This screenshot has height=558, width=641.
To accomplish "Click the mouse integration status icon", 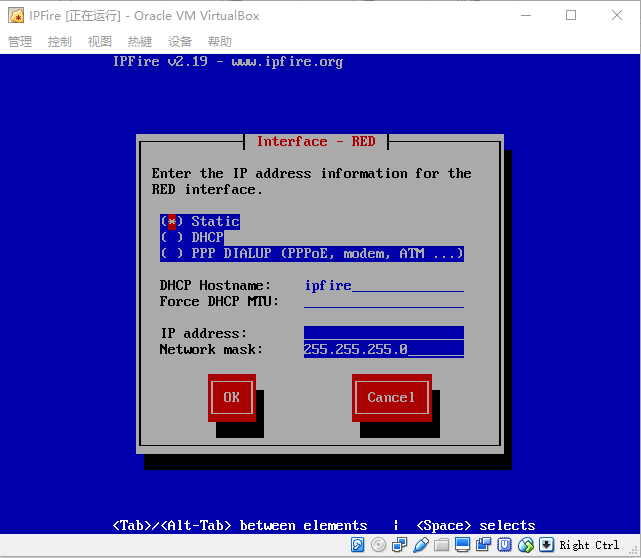I will (x=525, y=545).
